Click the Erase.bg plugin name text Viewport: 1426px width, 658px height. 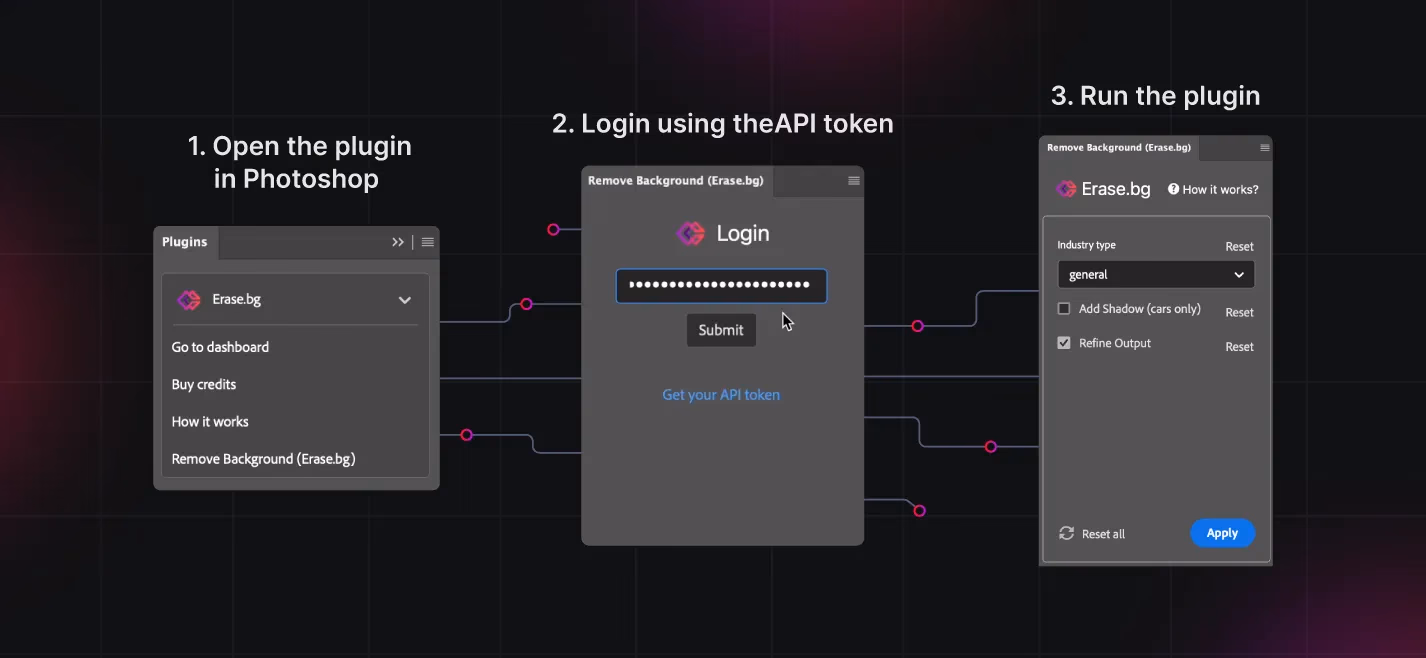tap(237, 300)
